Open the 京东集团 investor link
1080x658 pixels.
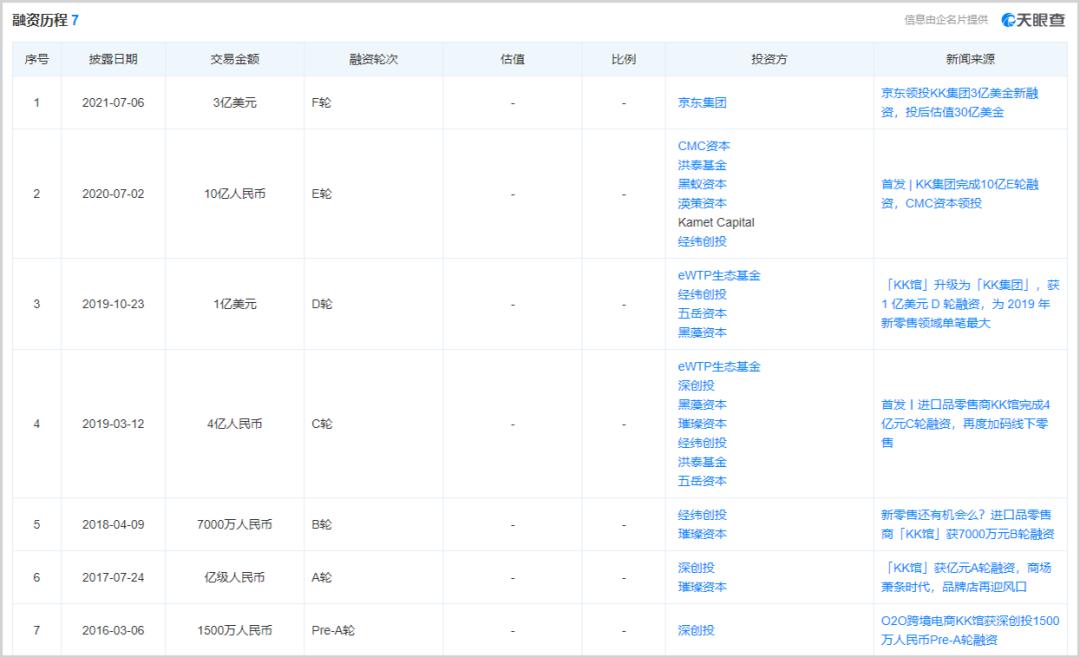(x=702, y=103)
